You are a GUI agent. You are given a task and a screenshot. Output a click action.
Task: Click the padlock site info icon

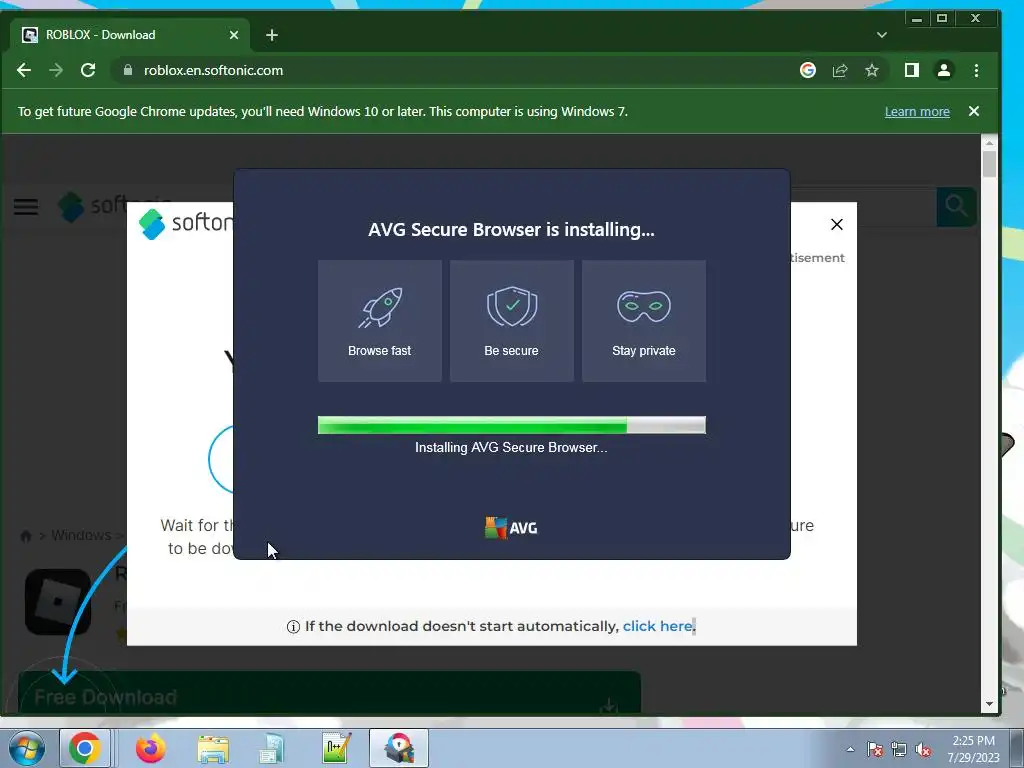(128, 71)
